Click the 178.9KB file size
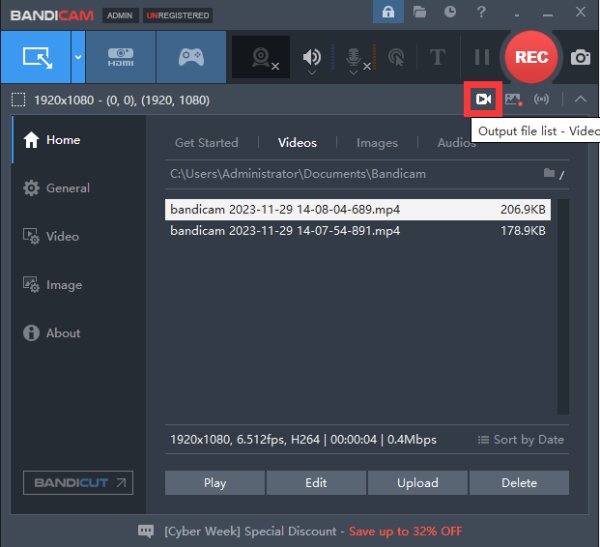Viewport: 600px width, 547px height. point(523,231)
